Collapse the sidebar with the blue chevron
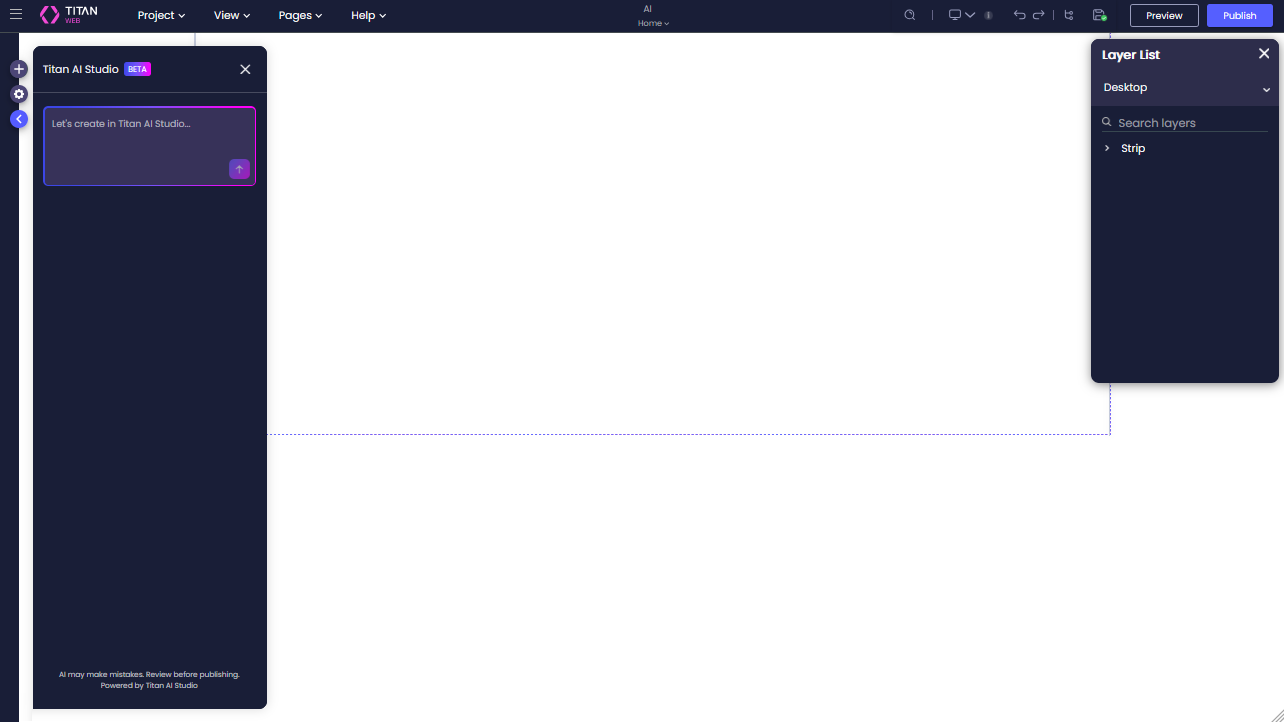Viewport: 1284px width, 722px height. [18, 118]
